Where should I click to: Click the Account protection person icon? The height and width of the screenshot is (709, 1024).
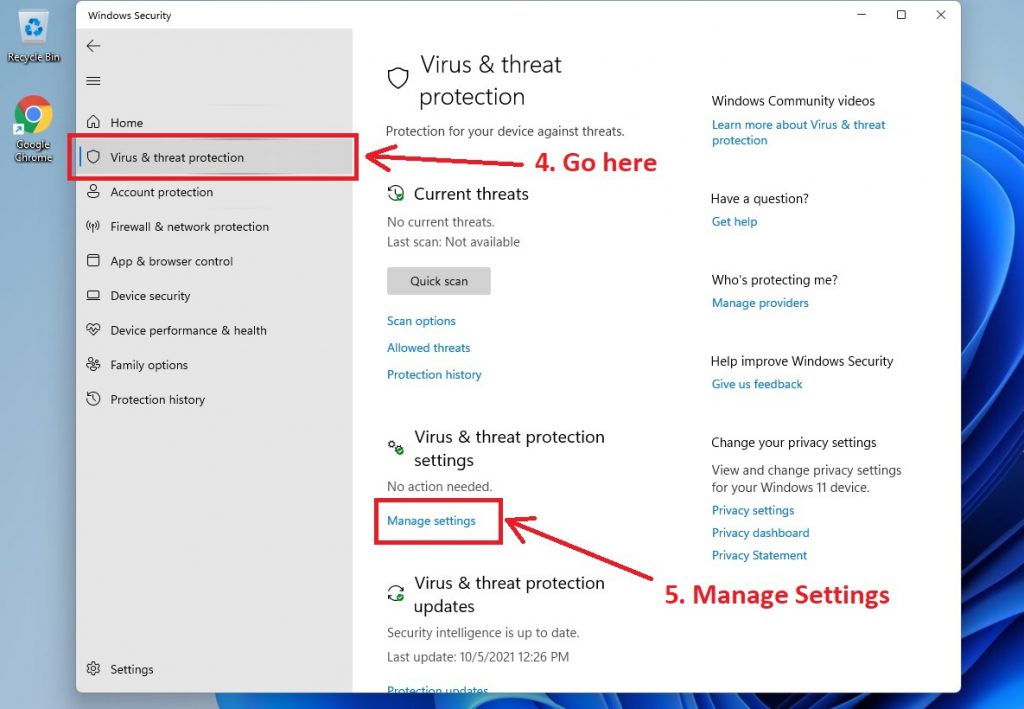pyautogui.click(x=93, y=191)
